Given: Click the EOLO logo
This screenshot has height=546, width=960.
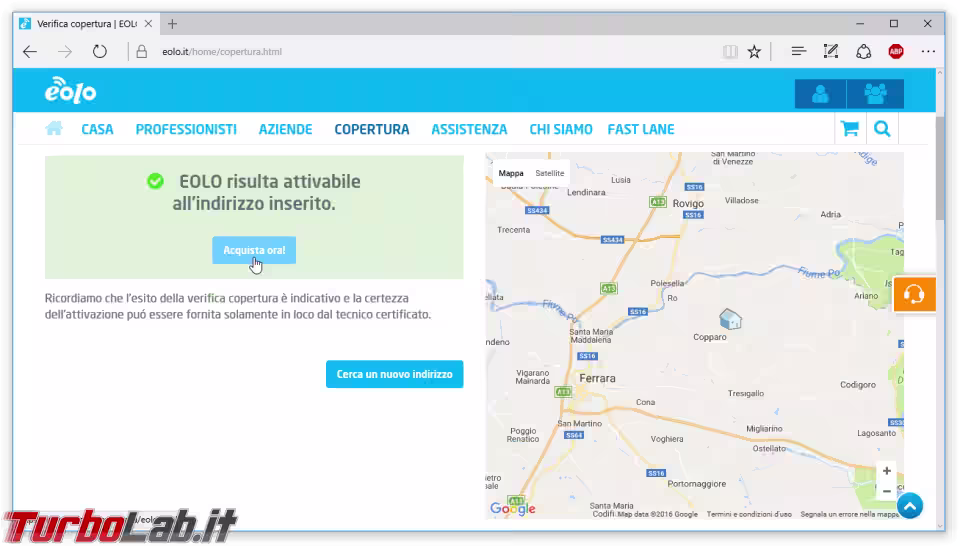Looking at the screenshot, I should point(70,91).
